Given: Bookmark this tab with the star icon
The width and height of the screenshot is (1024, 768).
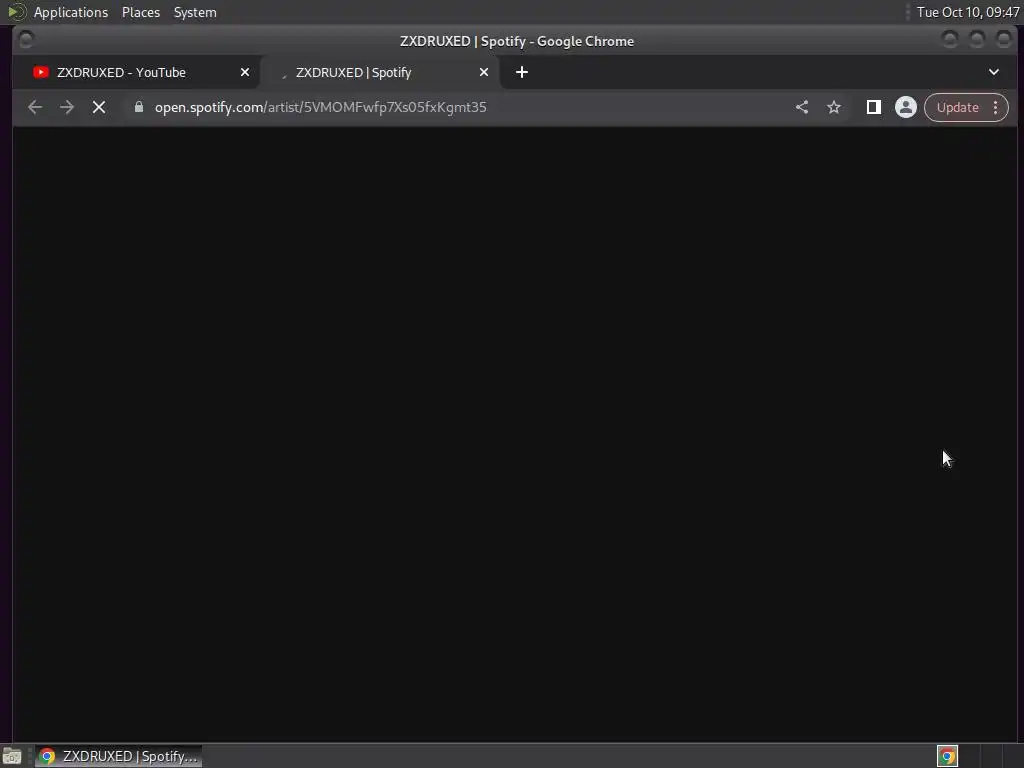Looking at the screenshot, I should coord(834,107).
